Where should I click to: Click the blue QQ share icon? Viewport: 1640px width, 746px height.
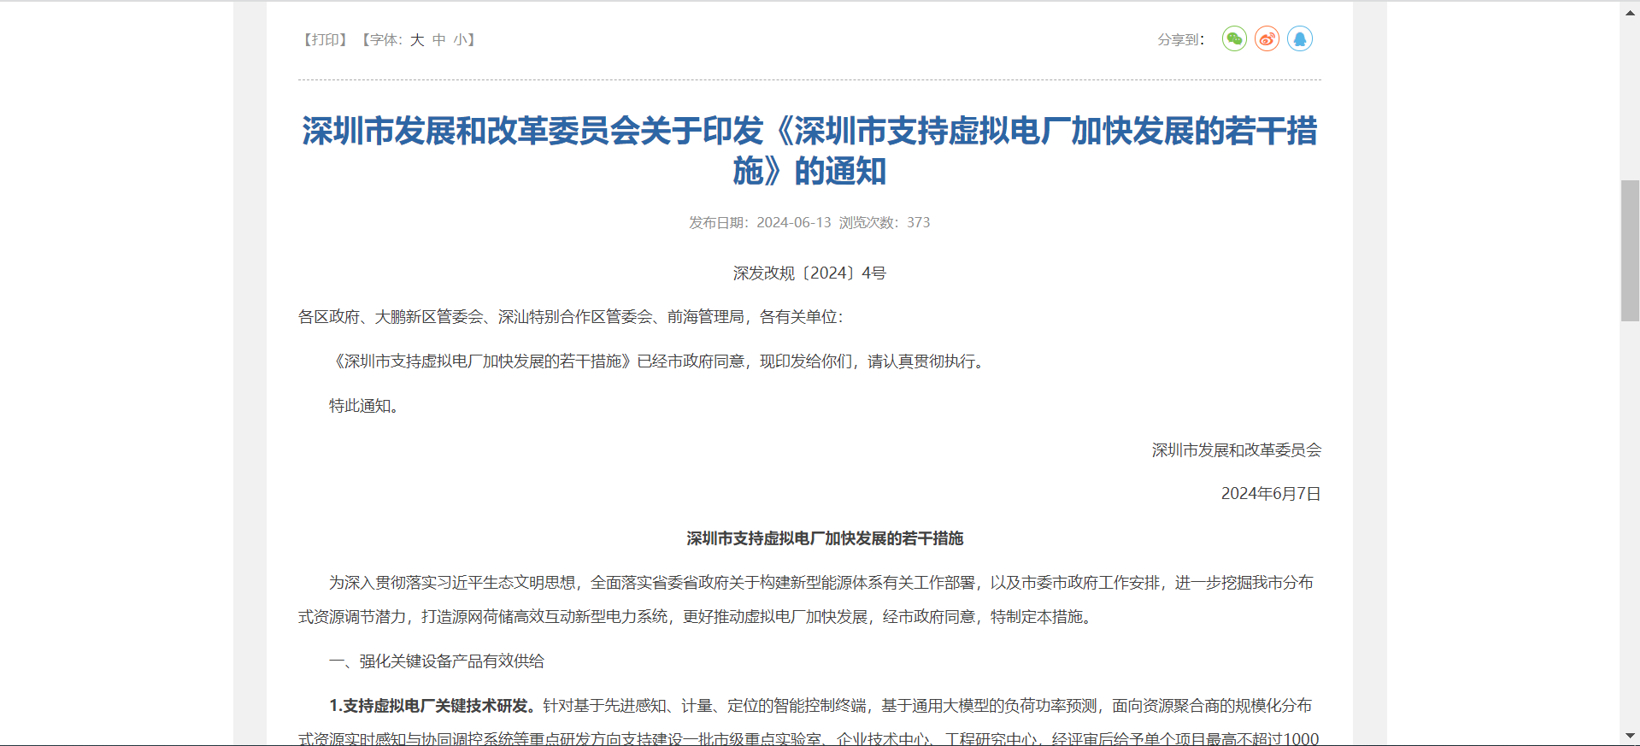[x=1299, y=39]
